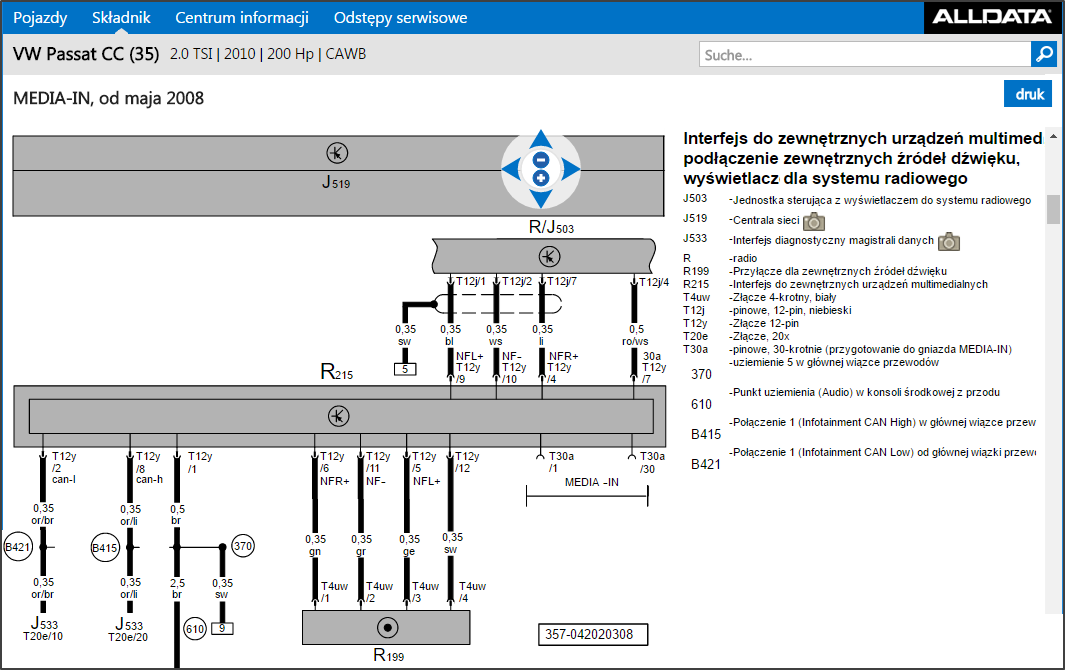Open Centrum informacji menu
1065x670 pixels.
tap(242, 18)
